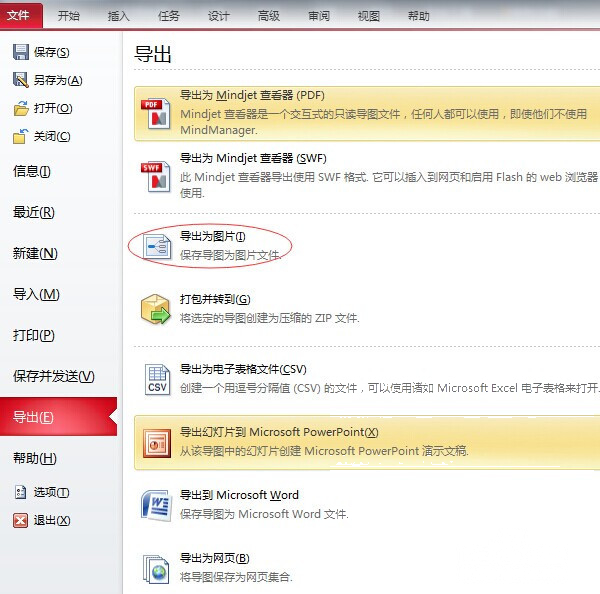Open the 保存并发送(V) page
Screen dimensions: 600x594
pyautogui.click(x=54, y=376)
